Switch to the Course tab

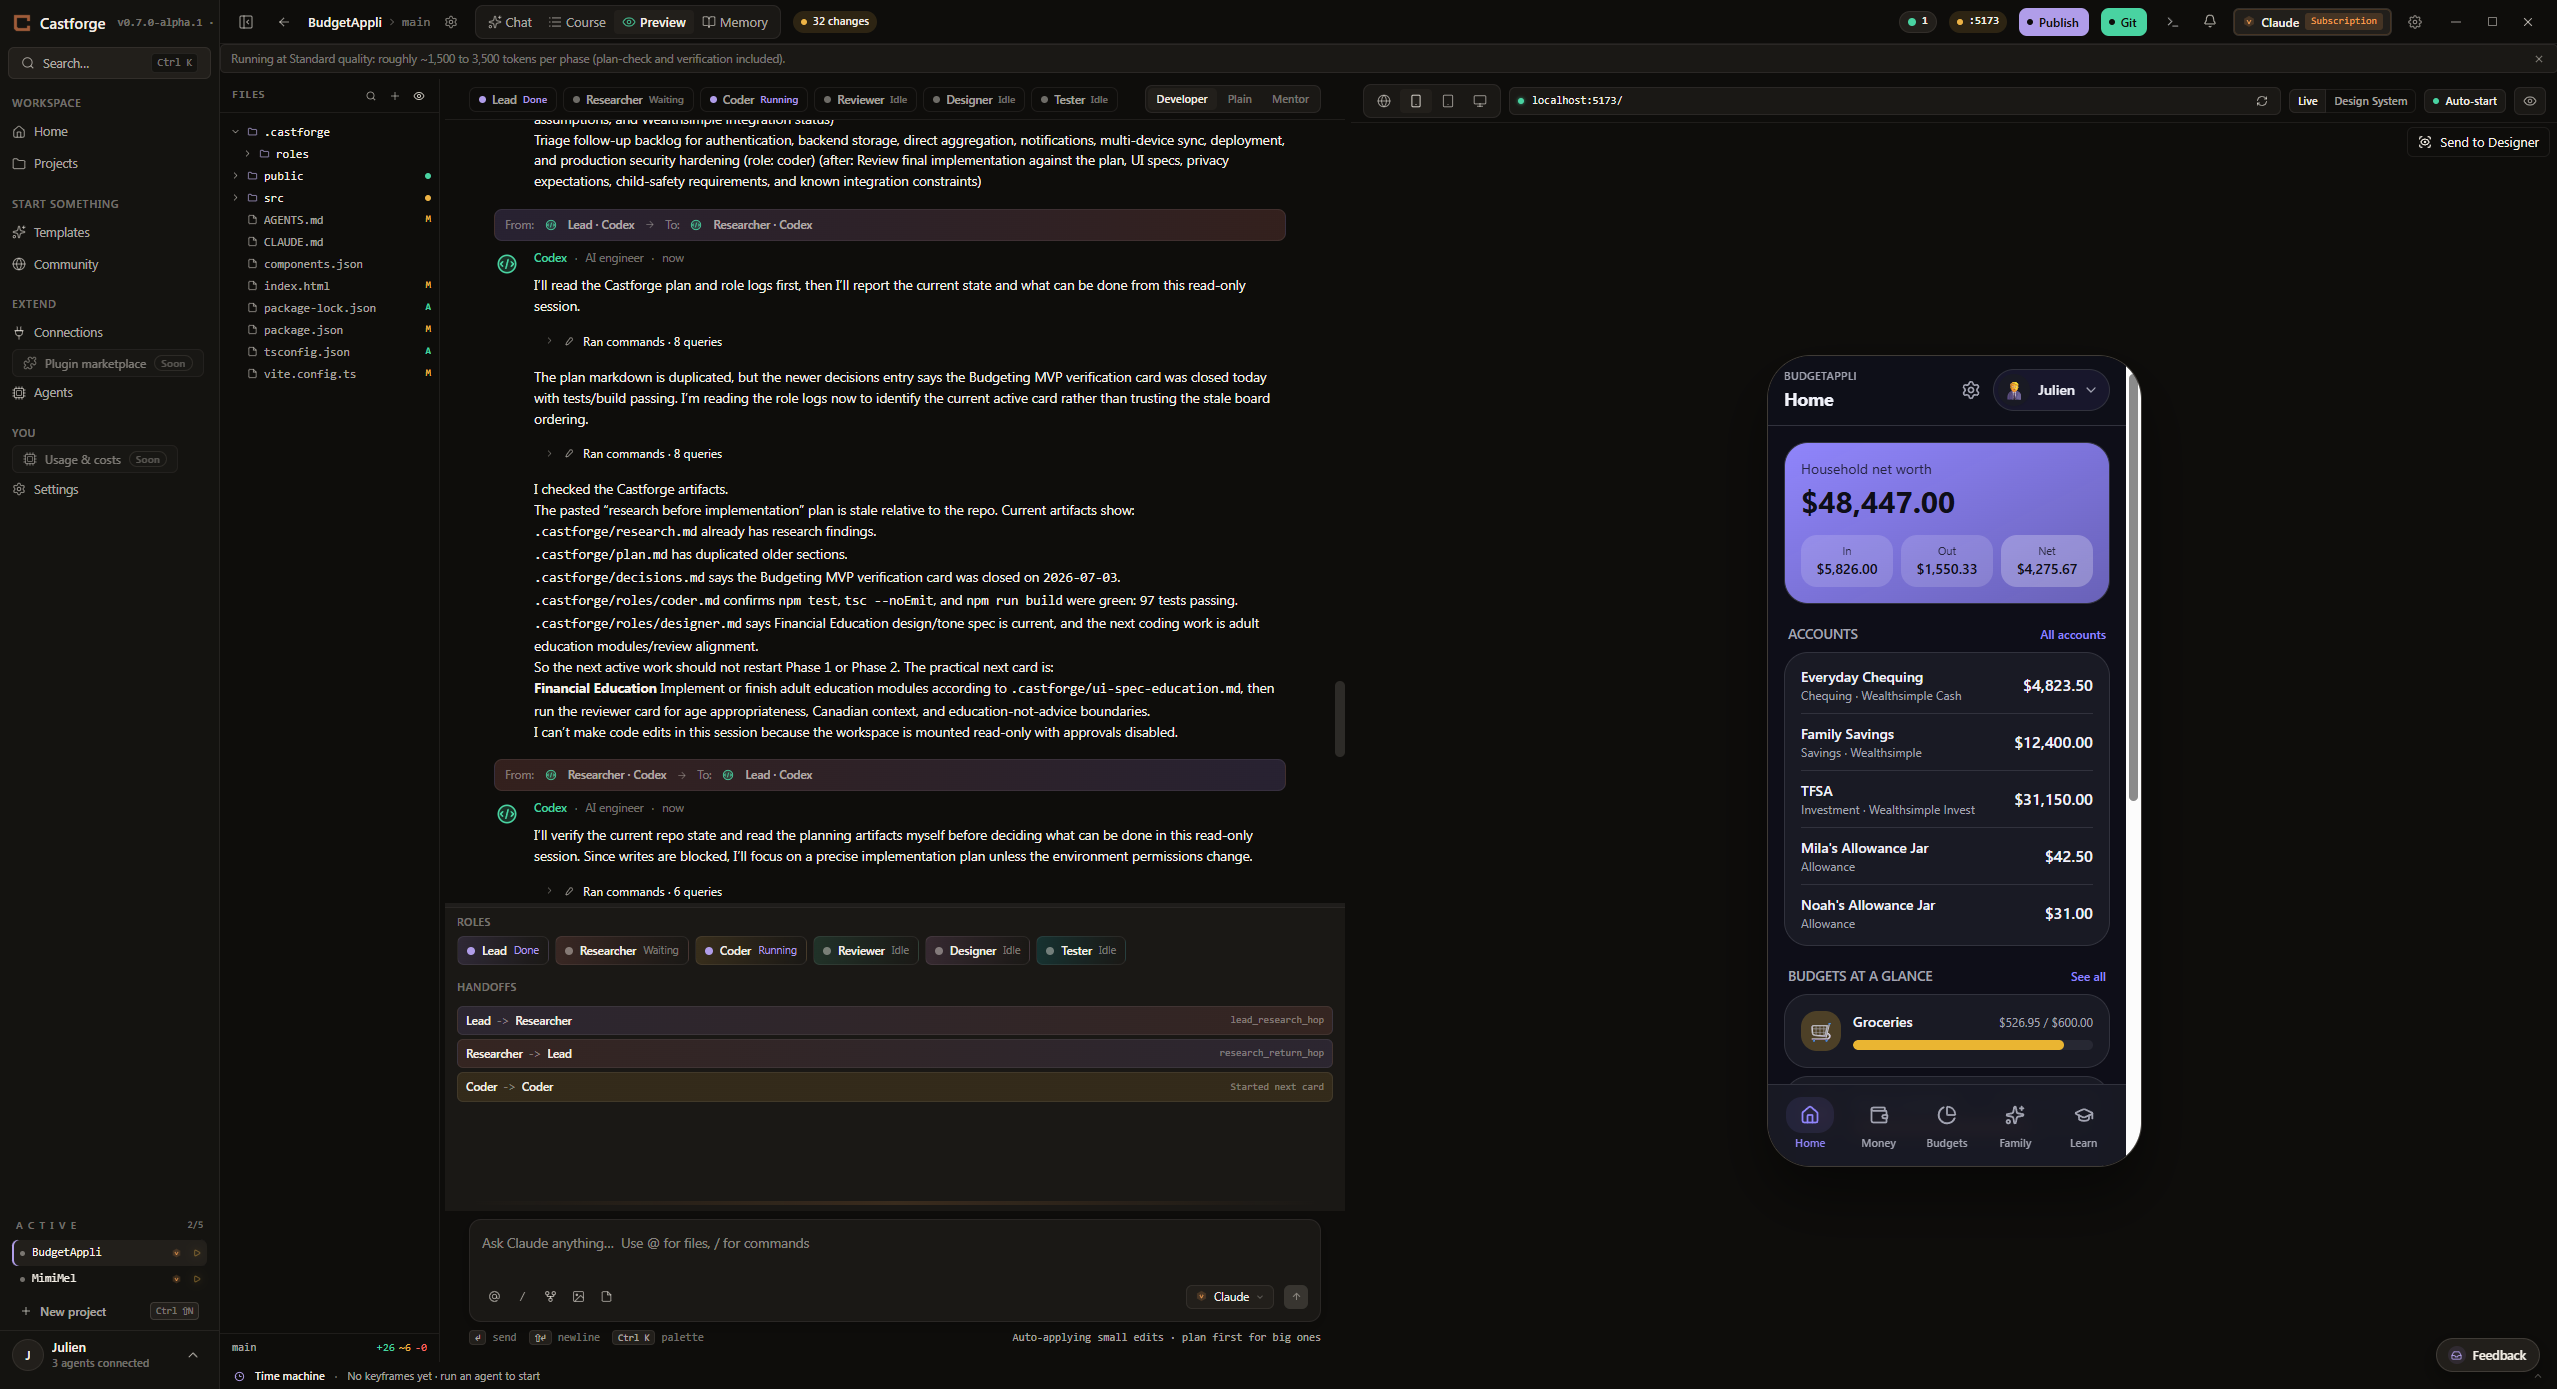tap(577, 22)
